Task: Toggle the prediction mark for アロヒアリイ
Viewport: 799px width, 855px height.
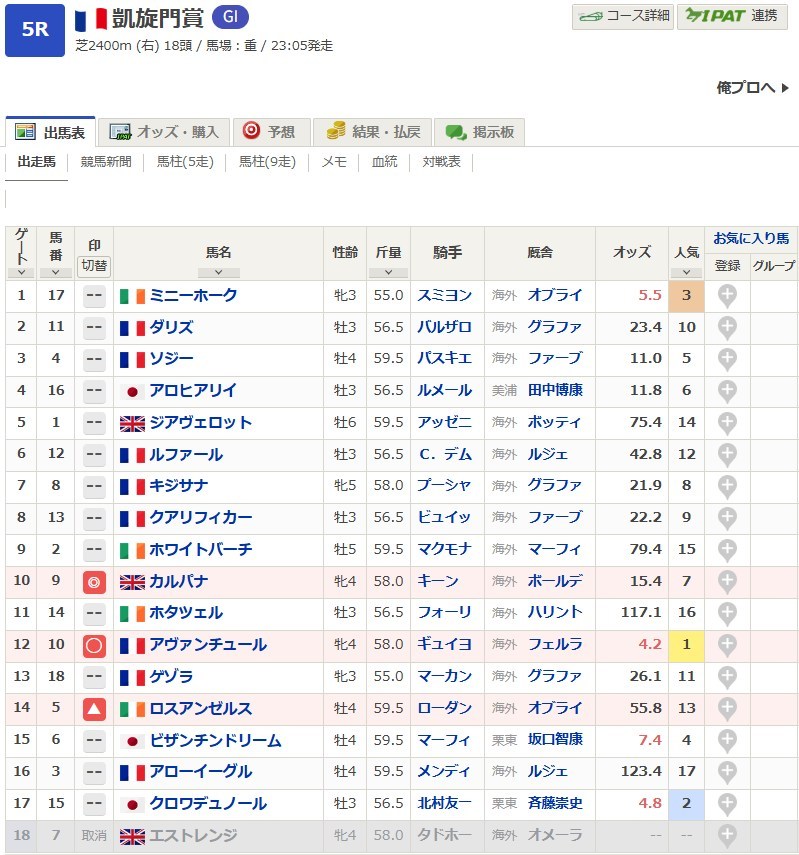Action: click(94, 391)
